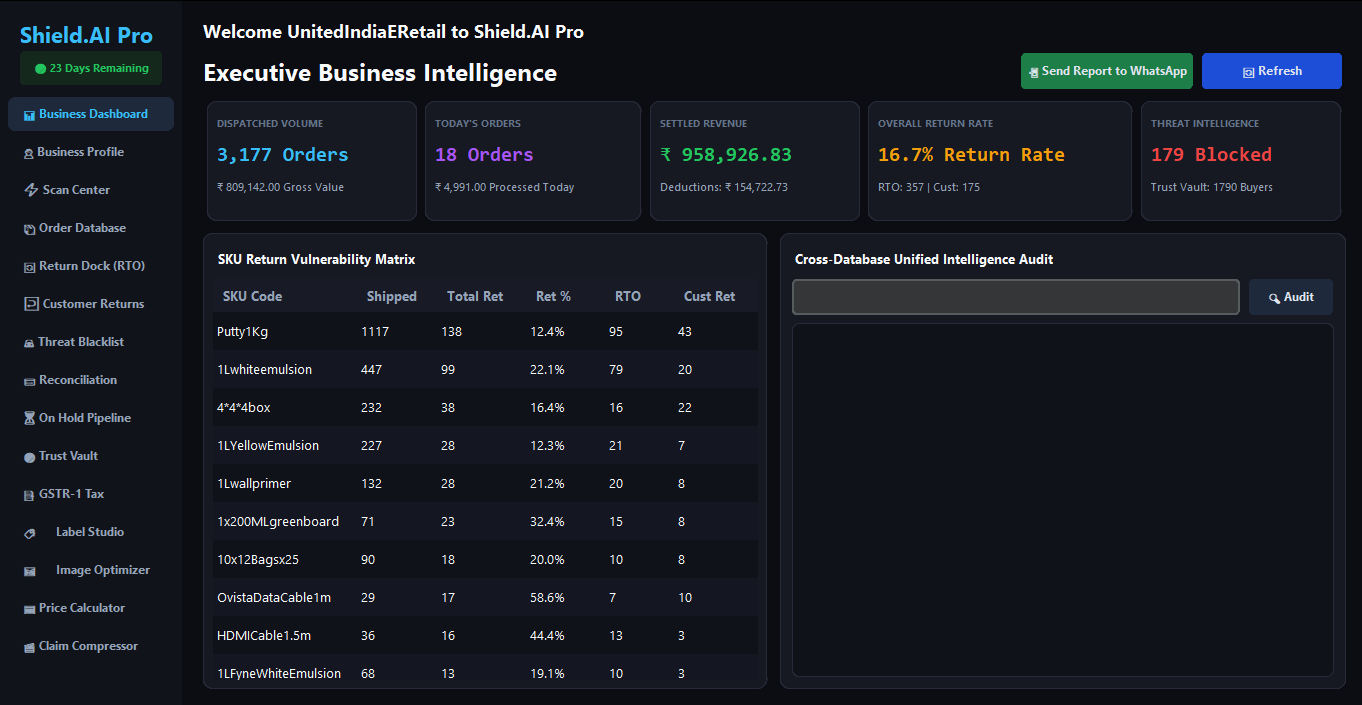Select the 1x200MLgreenboard SKU row
Image resolution: width=1362 pixels, height=705 pixels.
[x=484, y=521]
